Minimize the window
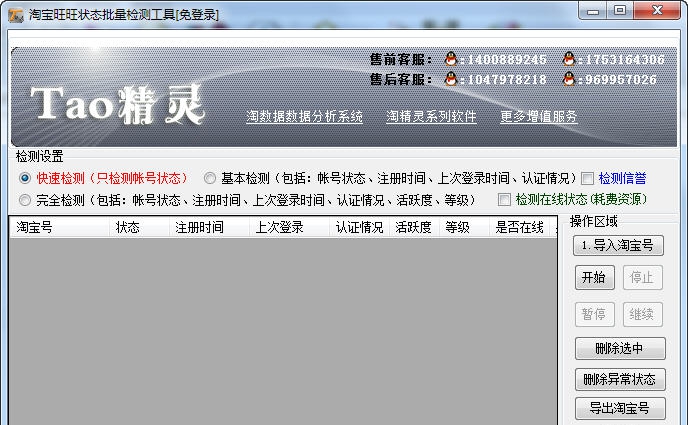This screenshot has width=688, height=425. point(592,11)
